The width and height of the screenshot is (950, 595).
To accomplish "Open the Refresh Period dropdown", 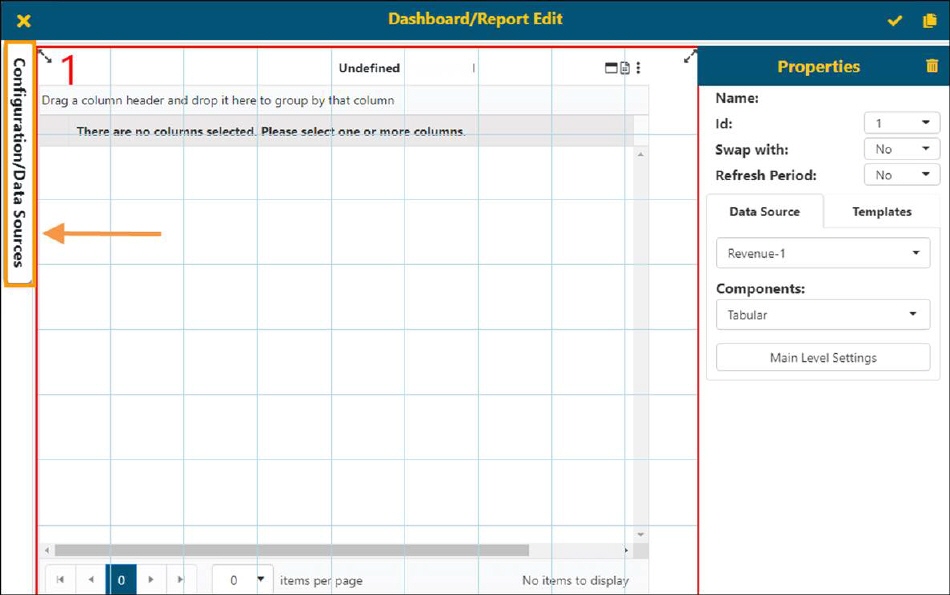I will (x=901, y=174).
